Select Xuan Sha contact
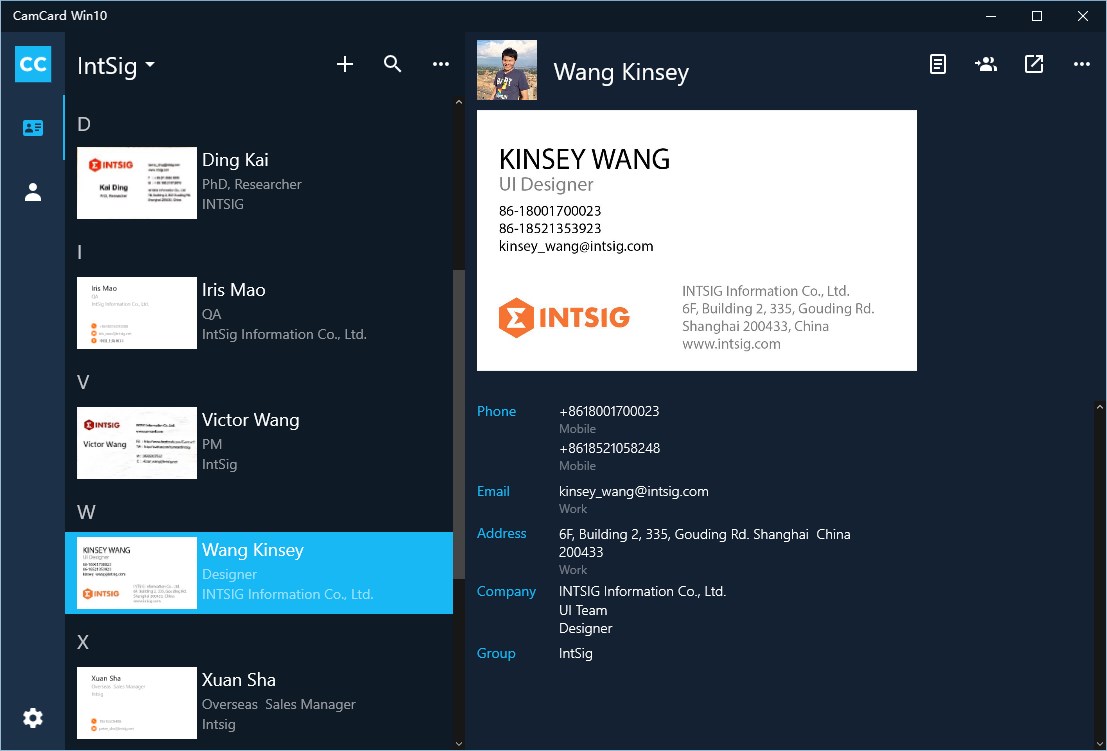Viewport: 1107px width, 751px height. click(x=259, y=702)
